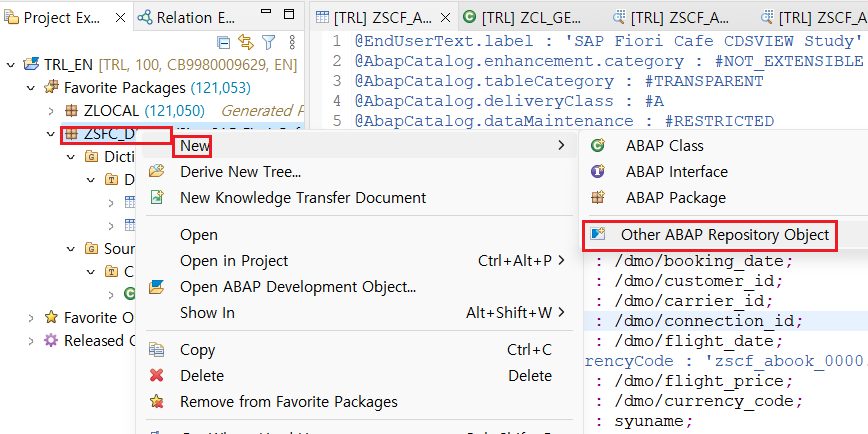Open the filter funnel icon in Project Explorer
The height and width of the screenshot is (434, 868).
(268, 42)
